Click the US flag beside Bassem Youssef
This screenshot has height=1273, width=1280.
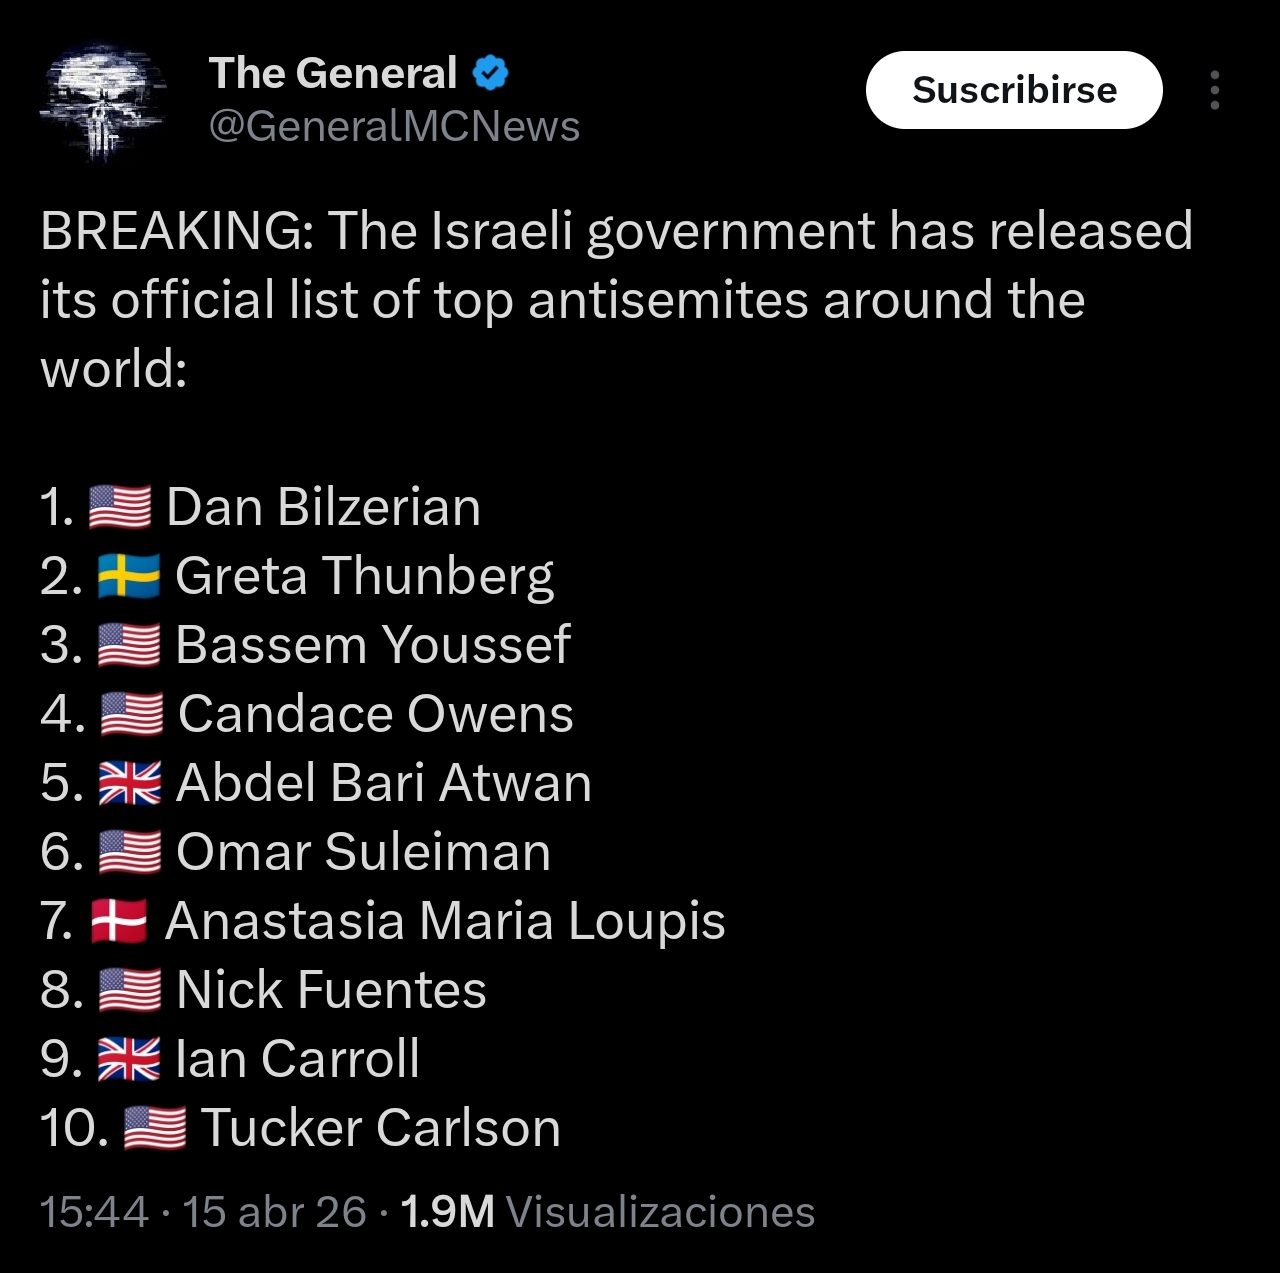coord(129,645)
